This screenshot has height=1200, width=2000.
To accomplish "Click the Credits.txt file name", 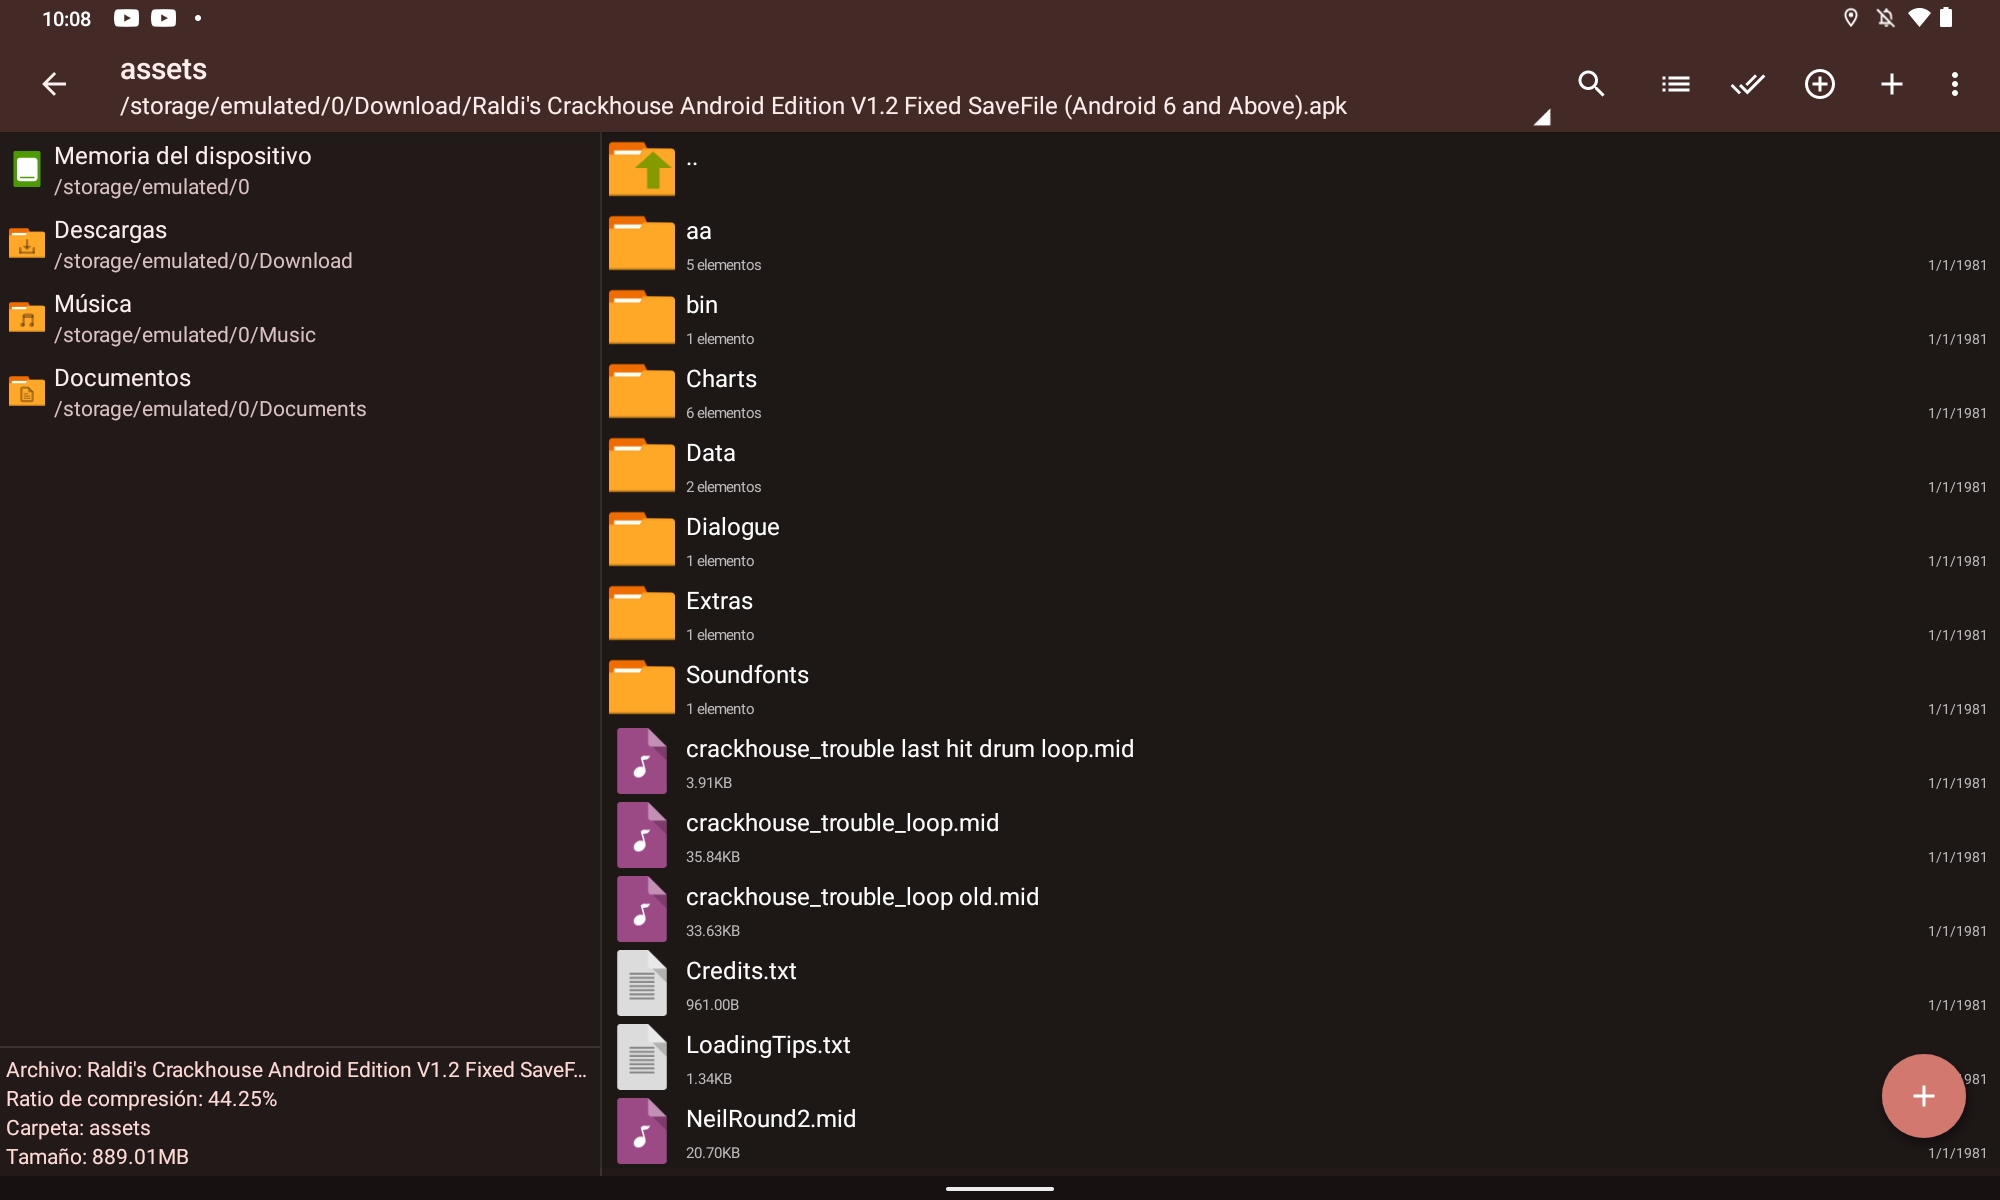I will point(741,971).
